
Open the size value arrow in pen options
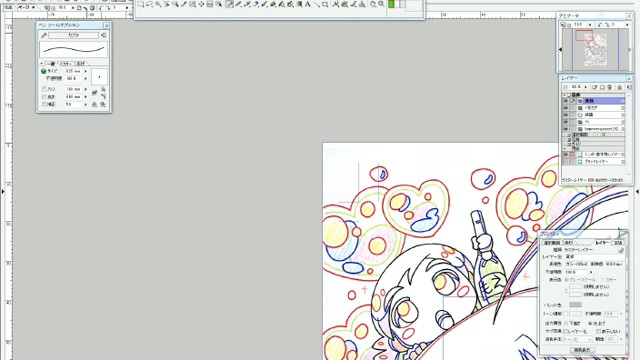86,71
